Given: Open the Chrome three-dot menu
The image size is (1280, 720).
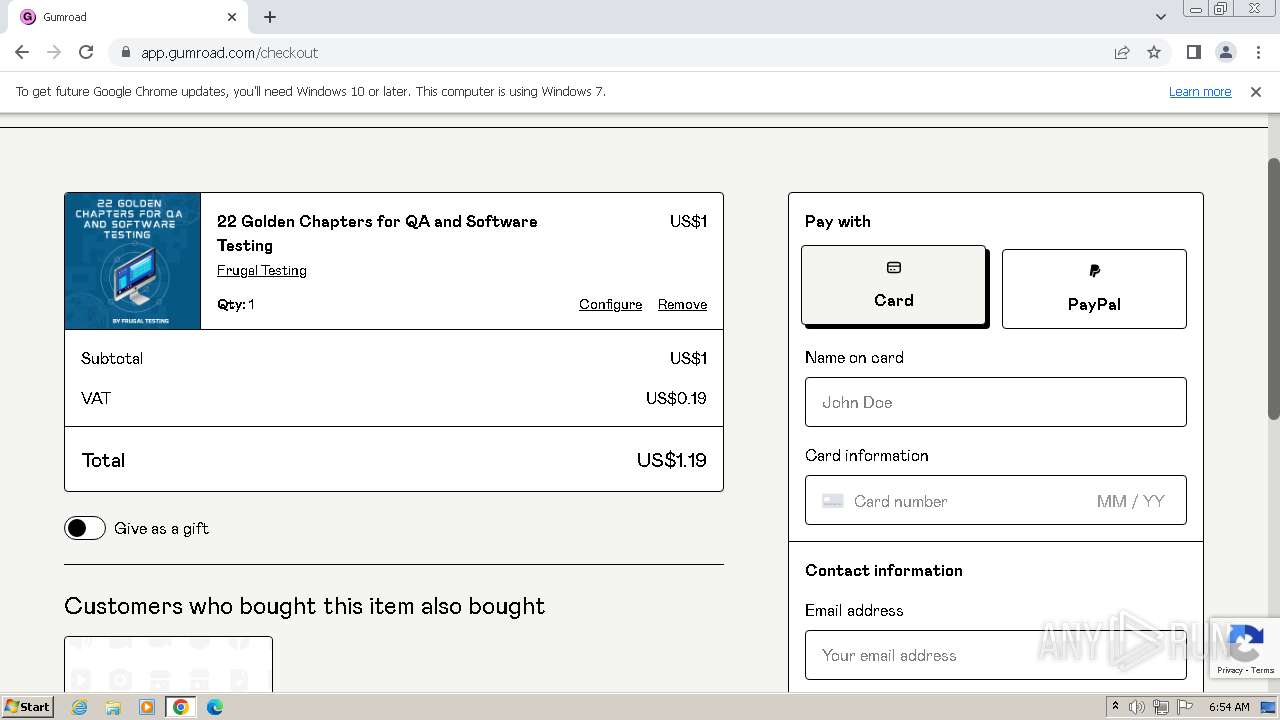Looking at the screenshot, I should (x=1256, y=53).
